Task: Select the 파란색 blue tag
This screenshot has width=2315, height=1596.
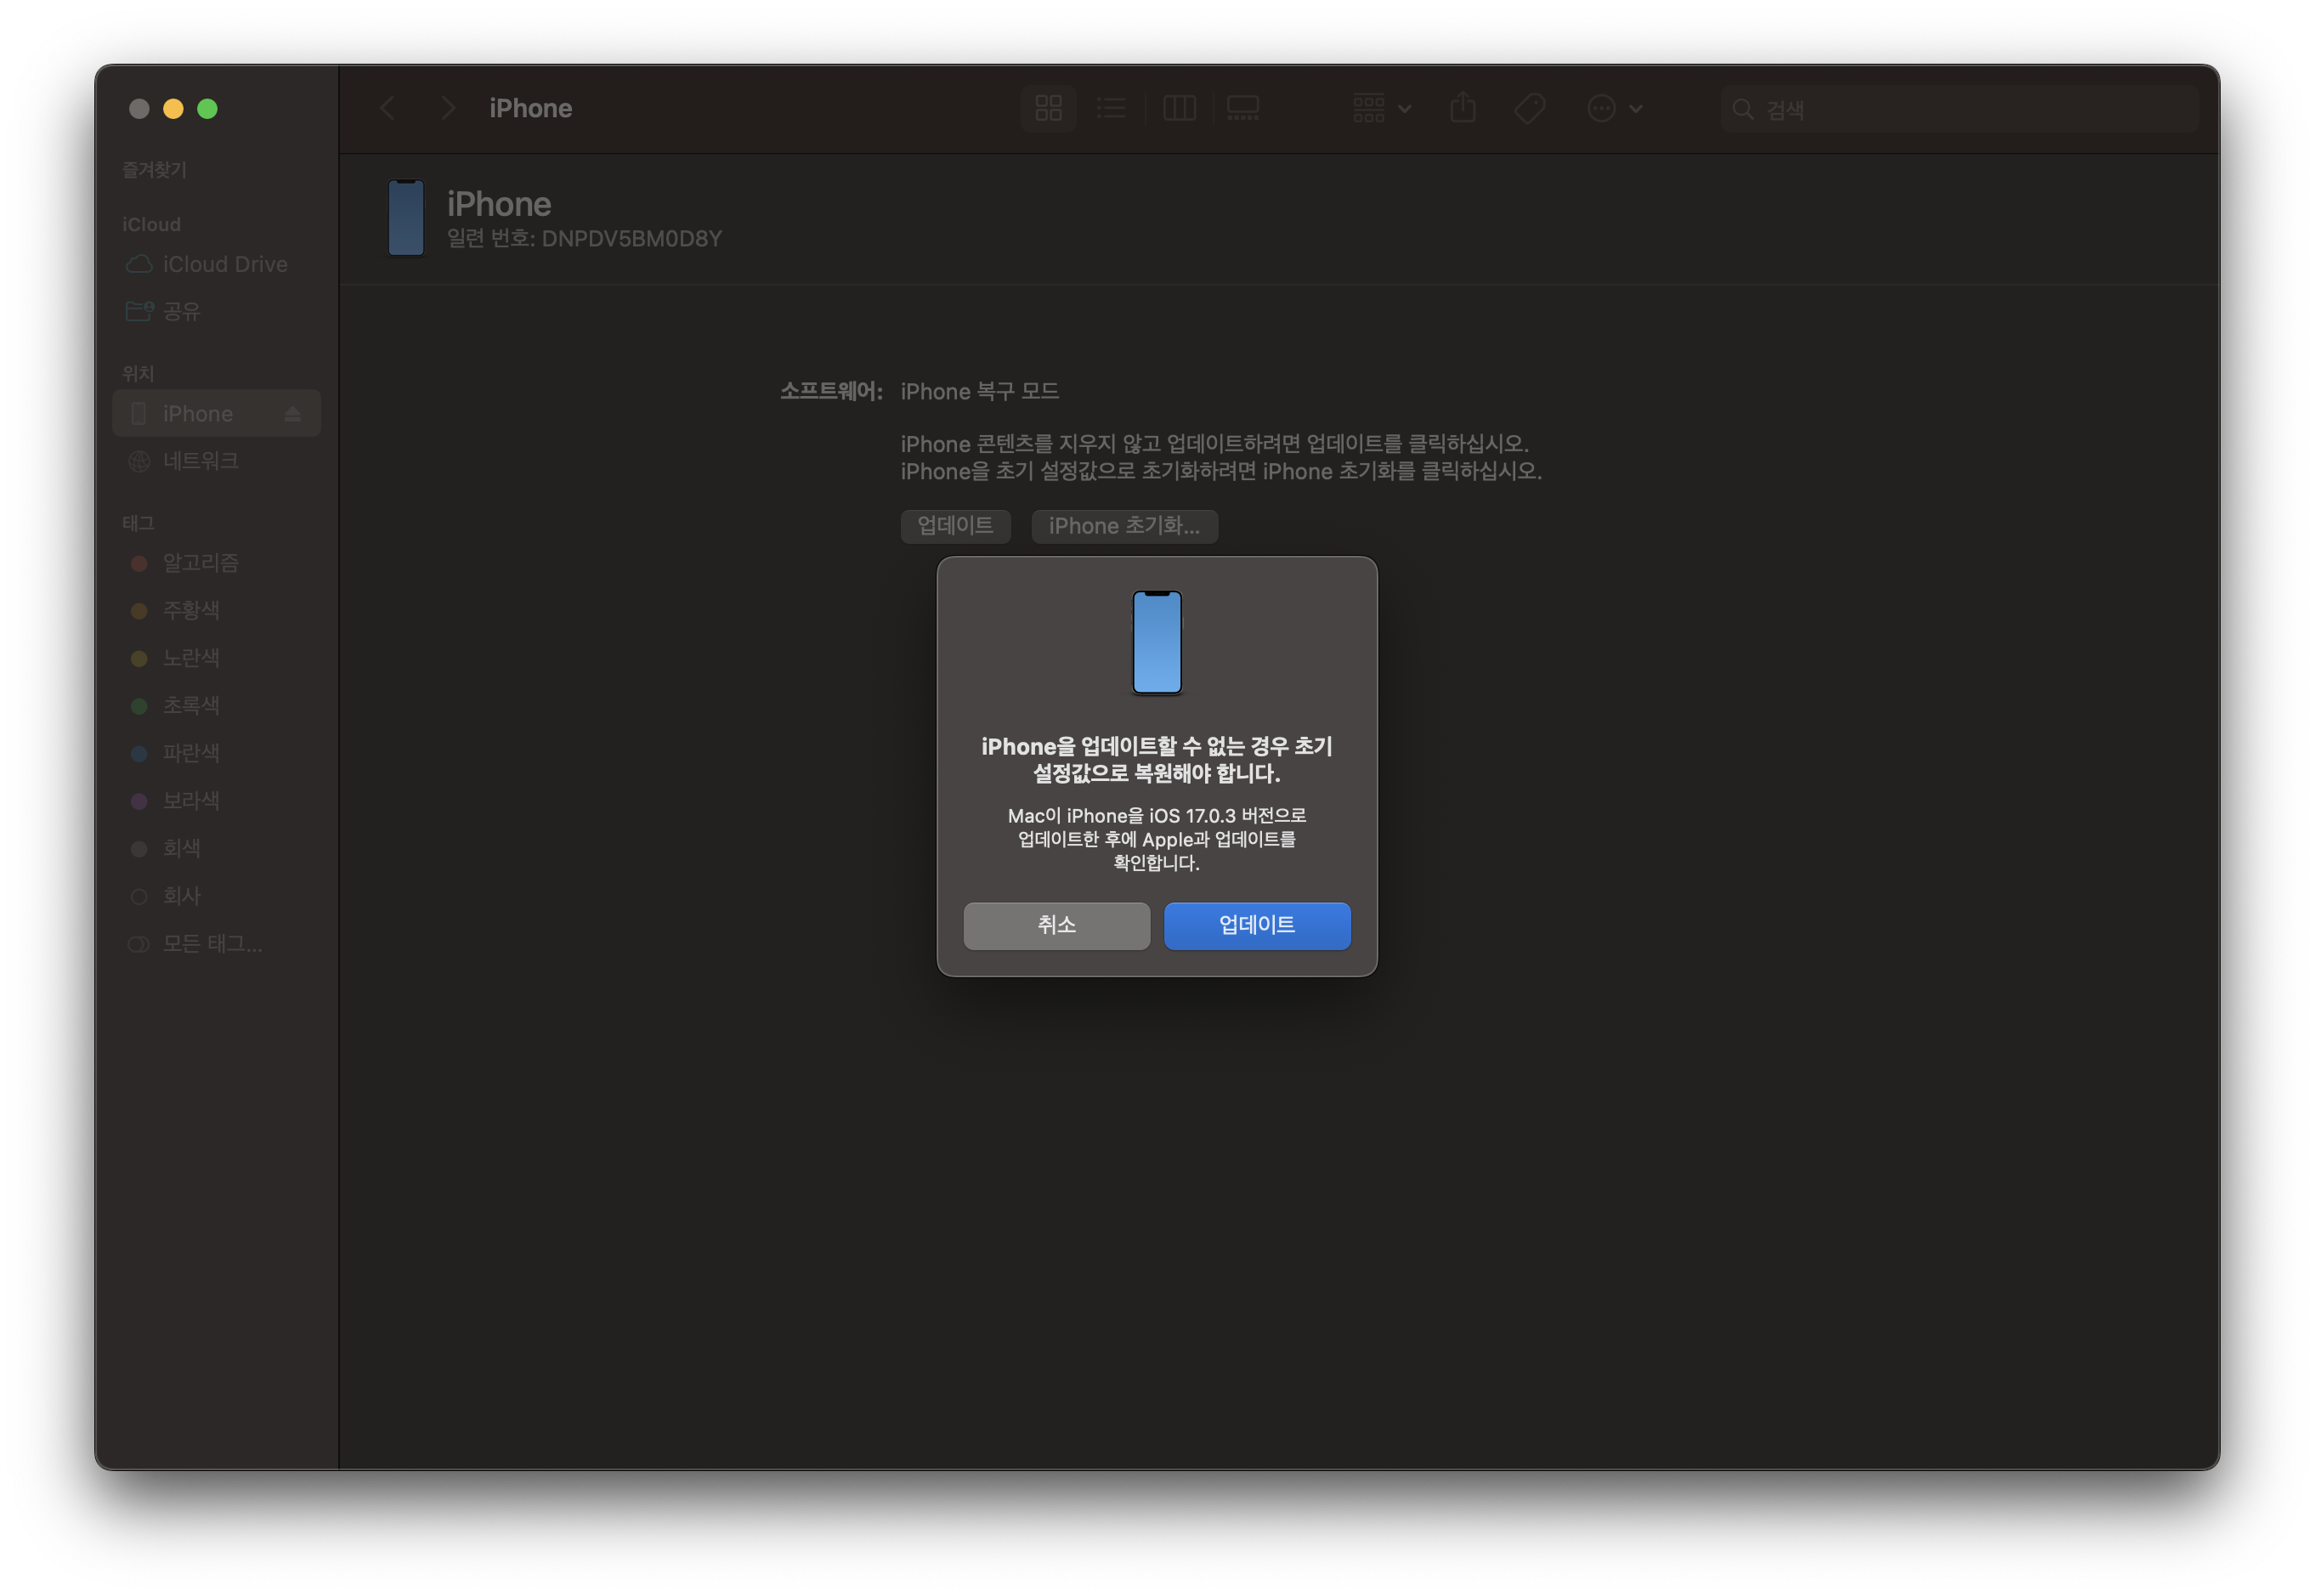Action: point(191,753)
